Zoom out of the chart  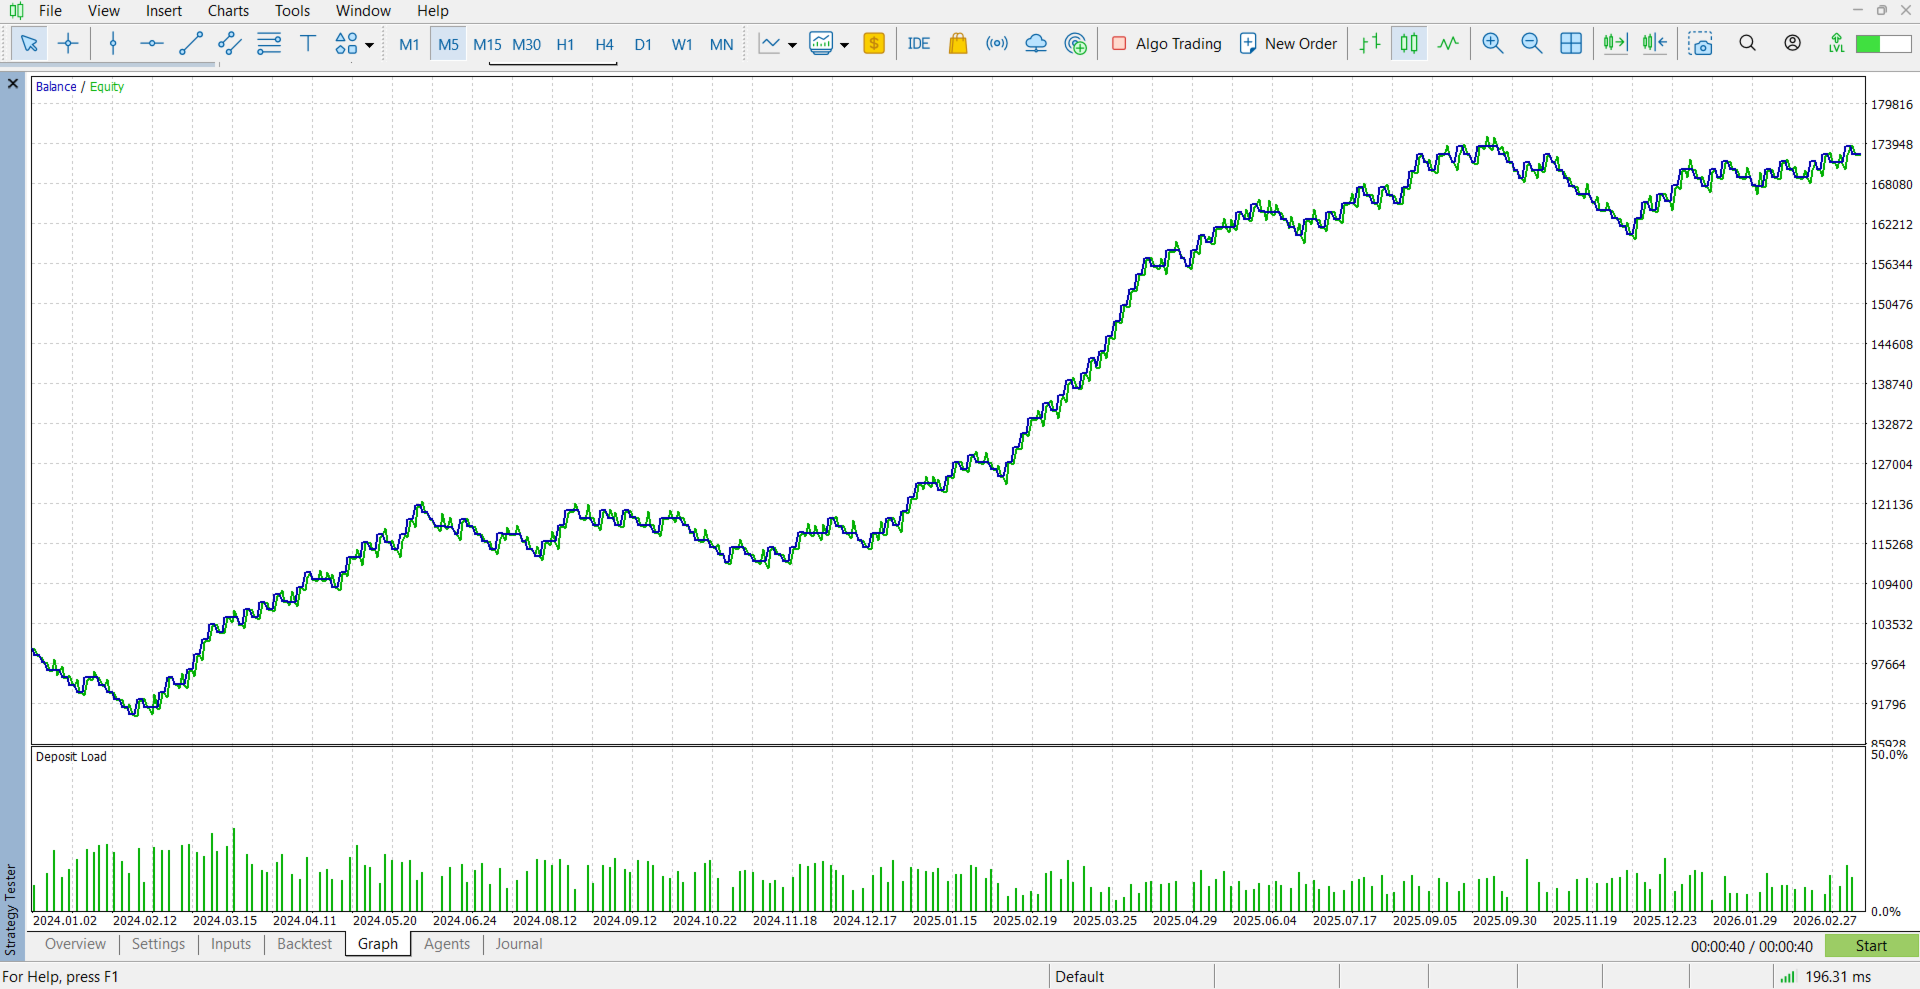pos(1532,43)
